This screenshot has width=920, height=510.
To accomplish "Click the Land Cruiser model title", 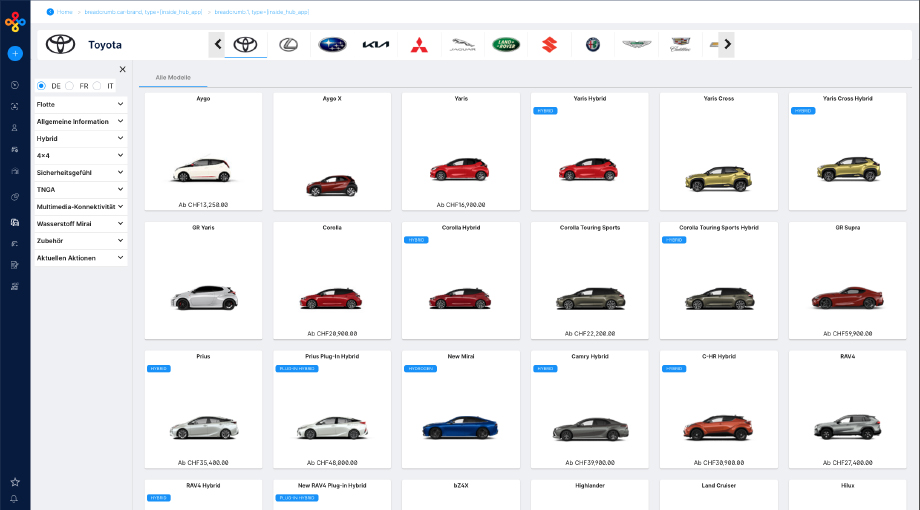I will coord(719,485).
